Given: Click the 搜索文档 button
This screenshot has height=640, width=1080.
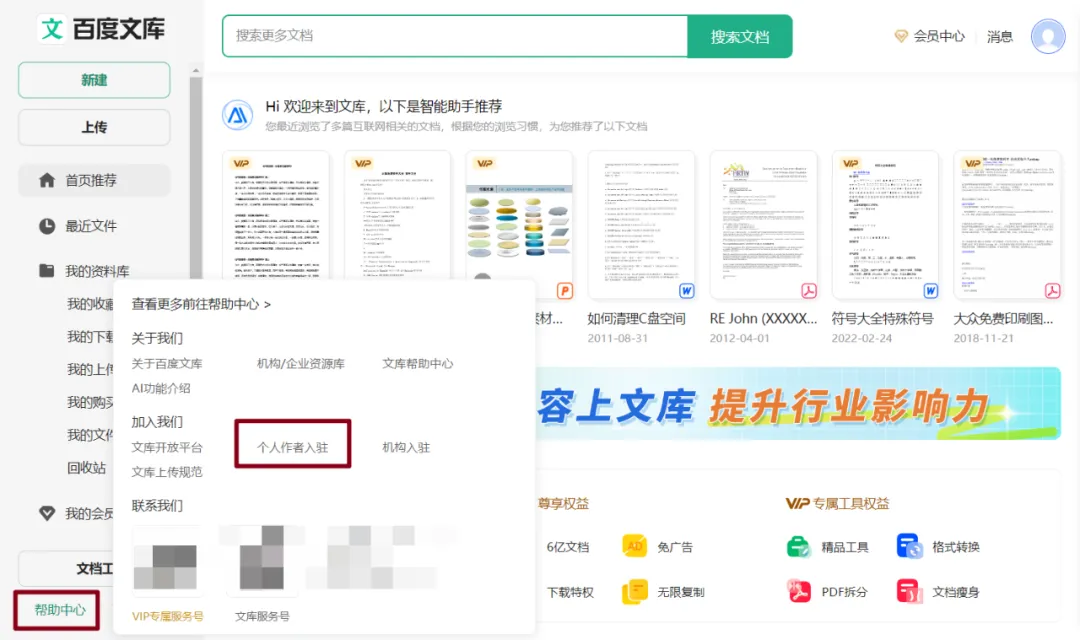Looking at the screenshot, I should [740, 37].
